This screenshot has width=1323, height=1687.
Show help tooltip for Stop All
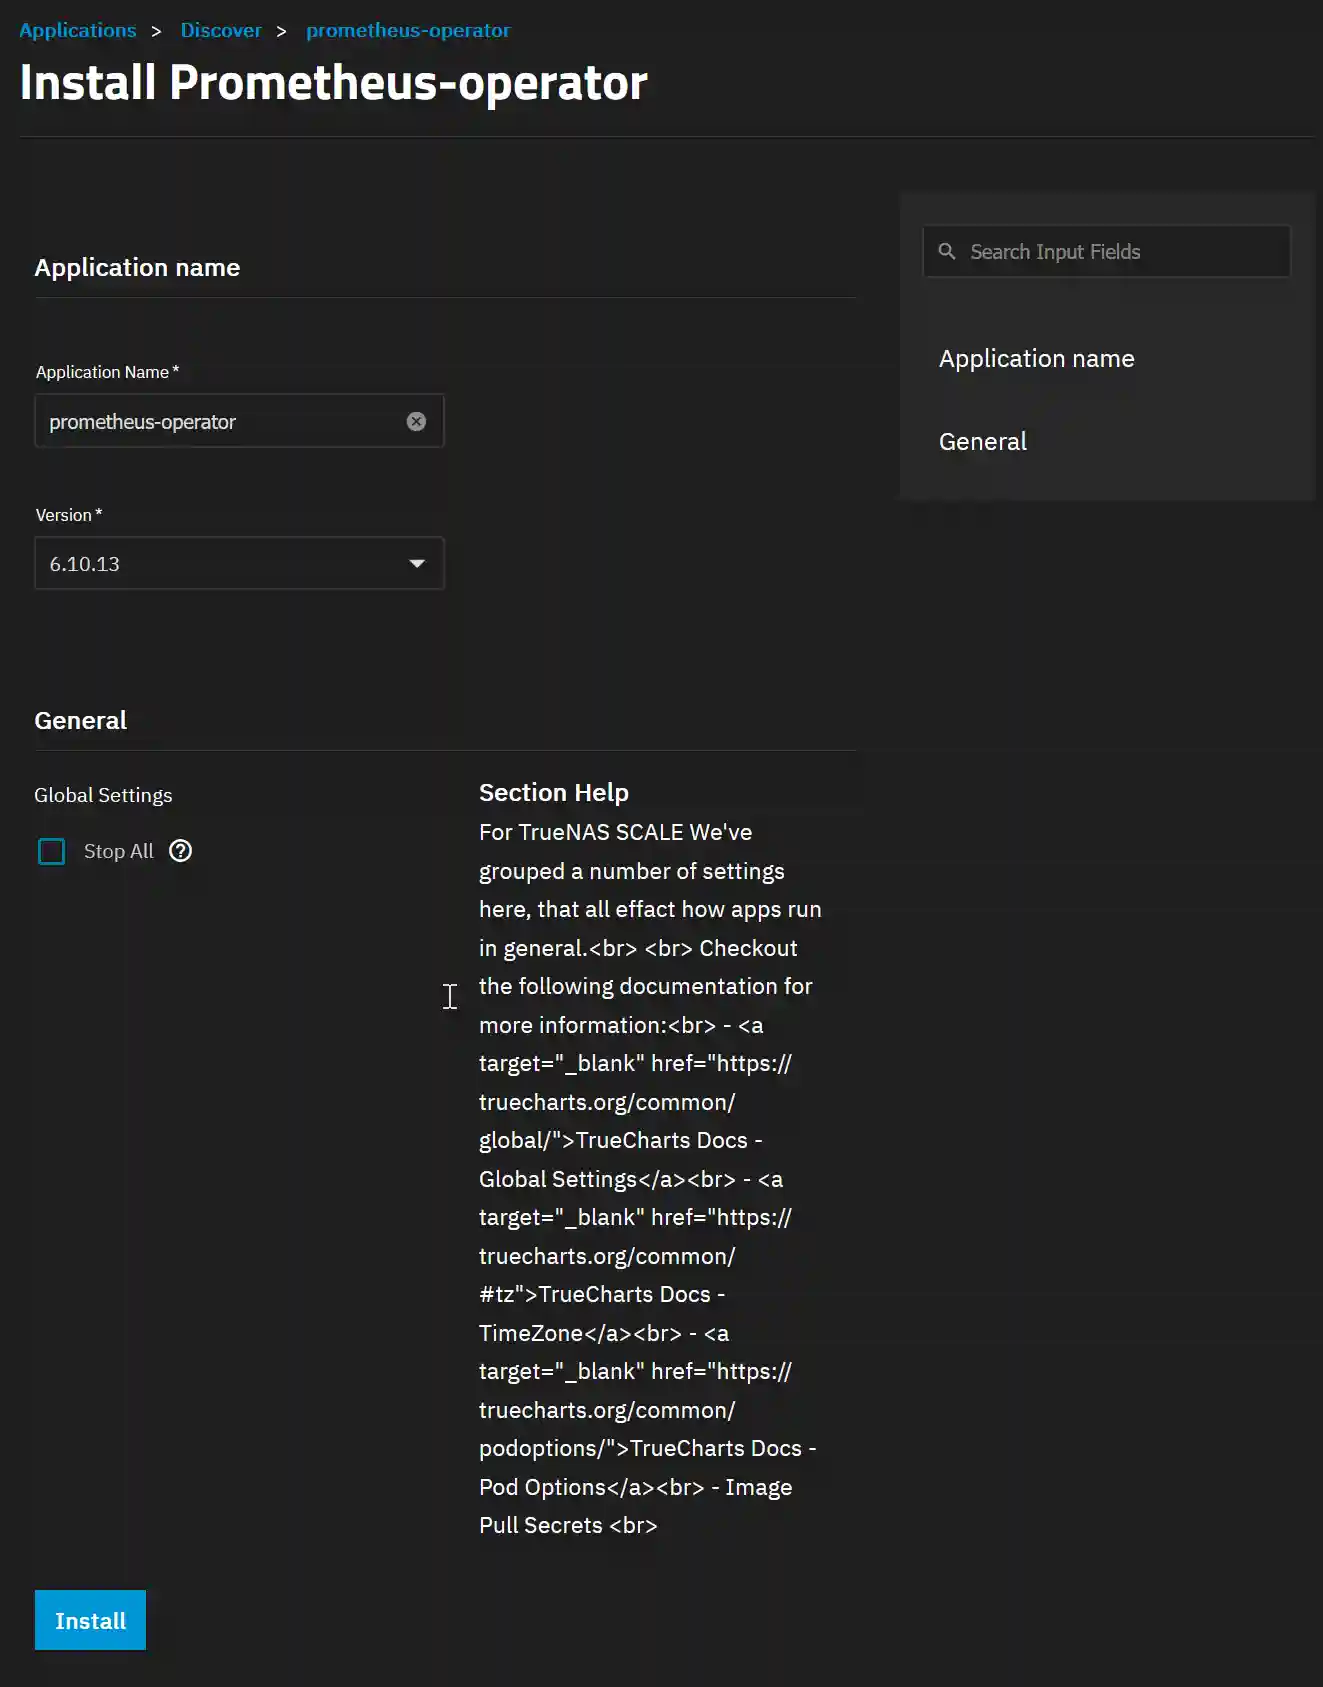point(180,851)
